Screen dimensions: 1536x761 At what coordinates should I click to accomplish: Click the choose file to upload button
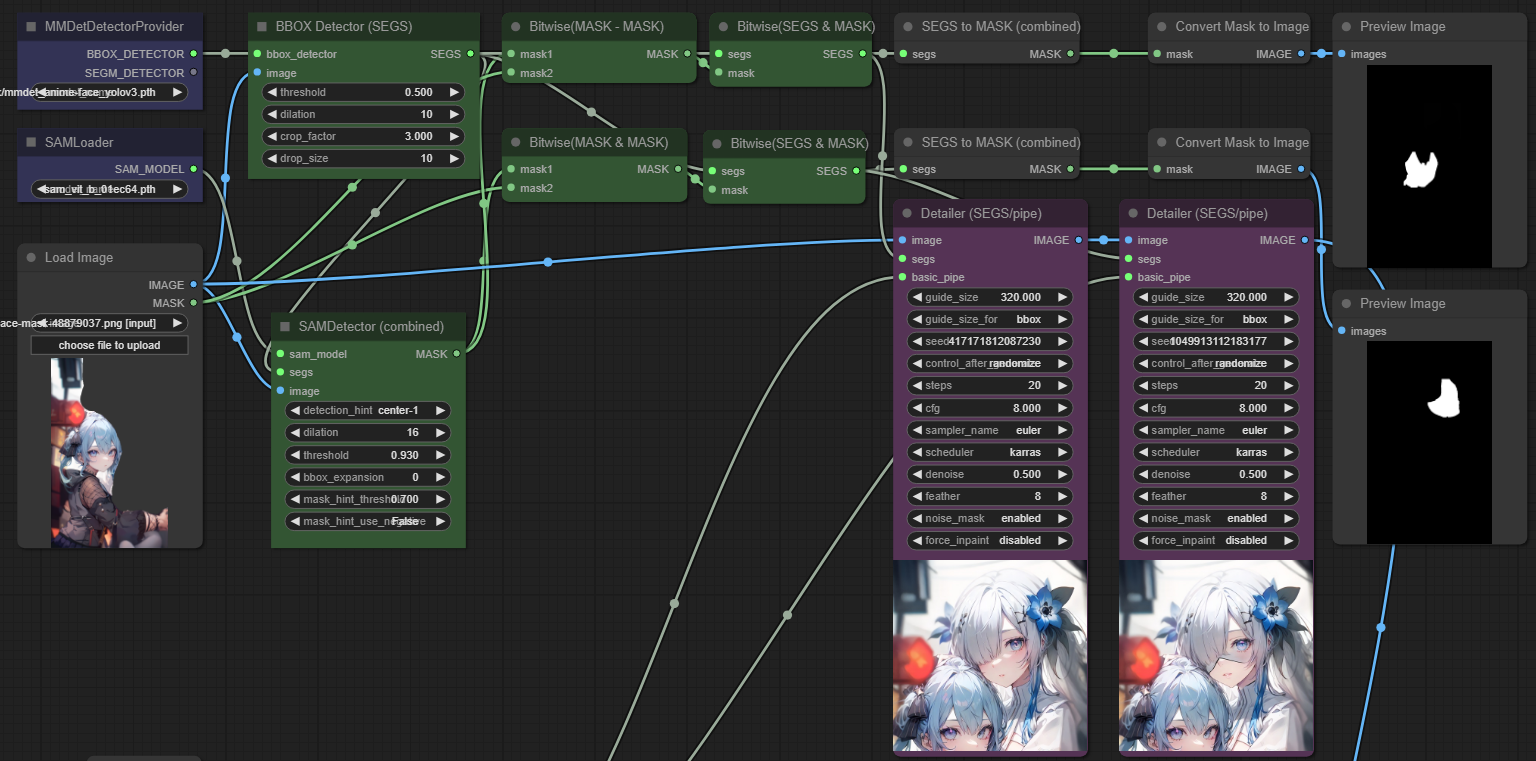coord(109,345)
